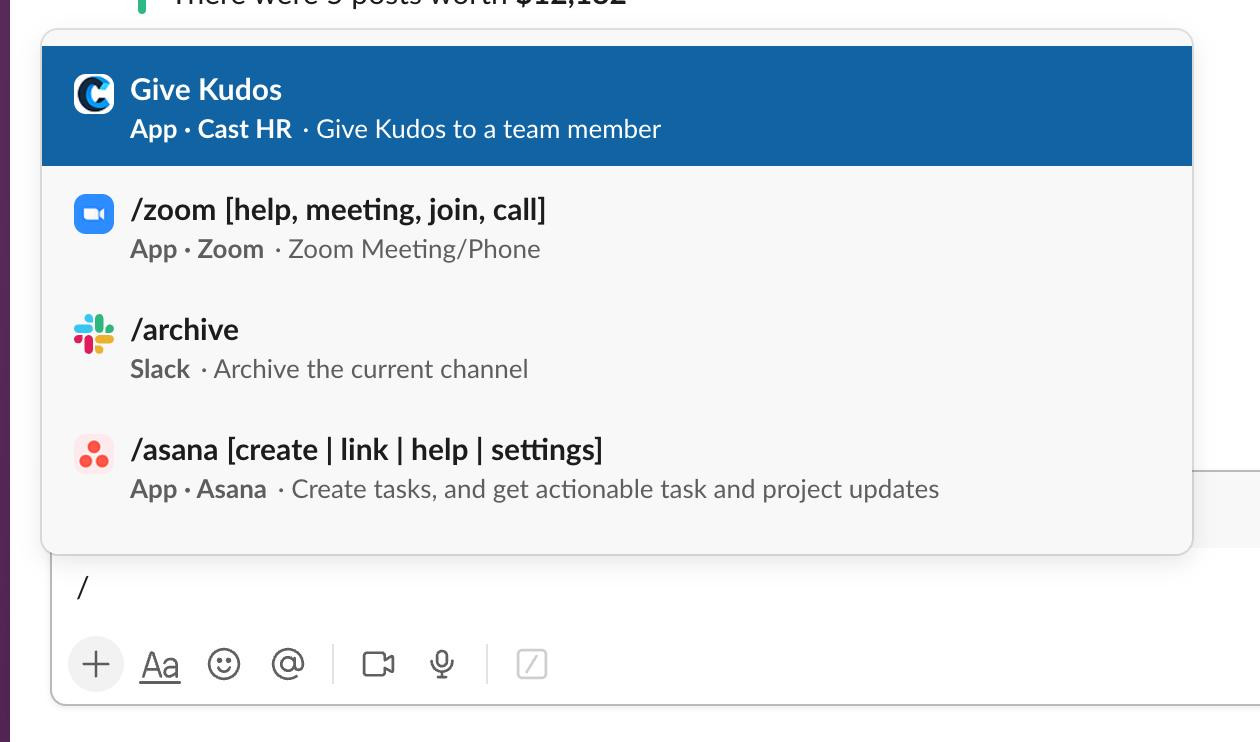Viewport: 1260px width, 742px height.
Task: Open the Aa text formatting options
Action: [160, 663]
